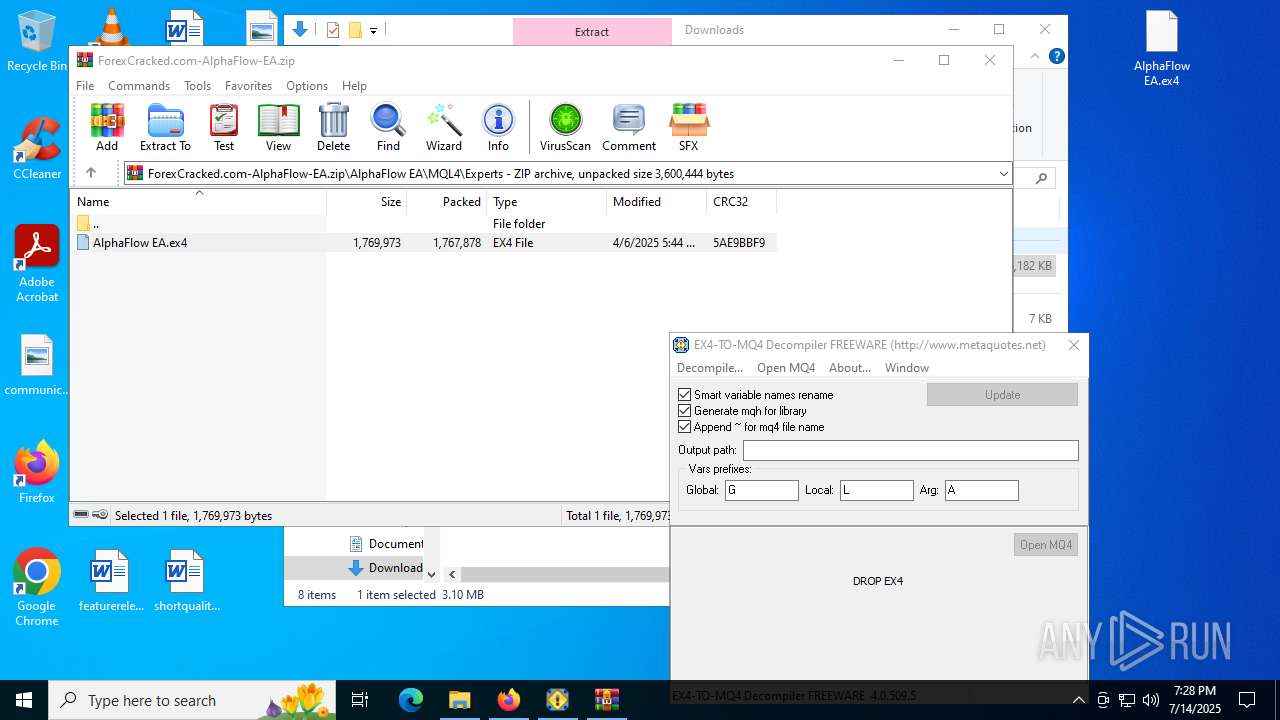Click the Open MQ4 button

click(1046, 545)
